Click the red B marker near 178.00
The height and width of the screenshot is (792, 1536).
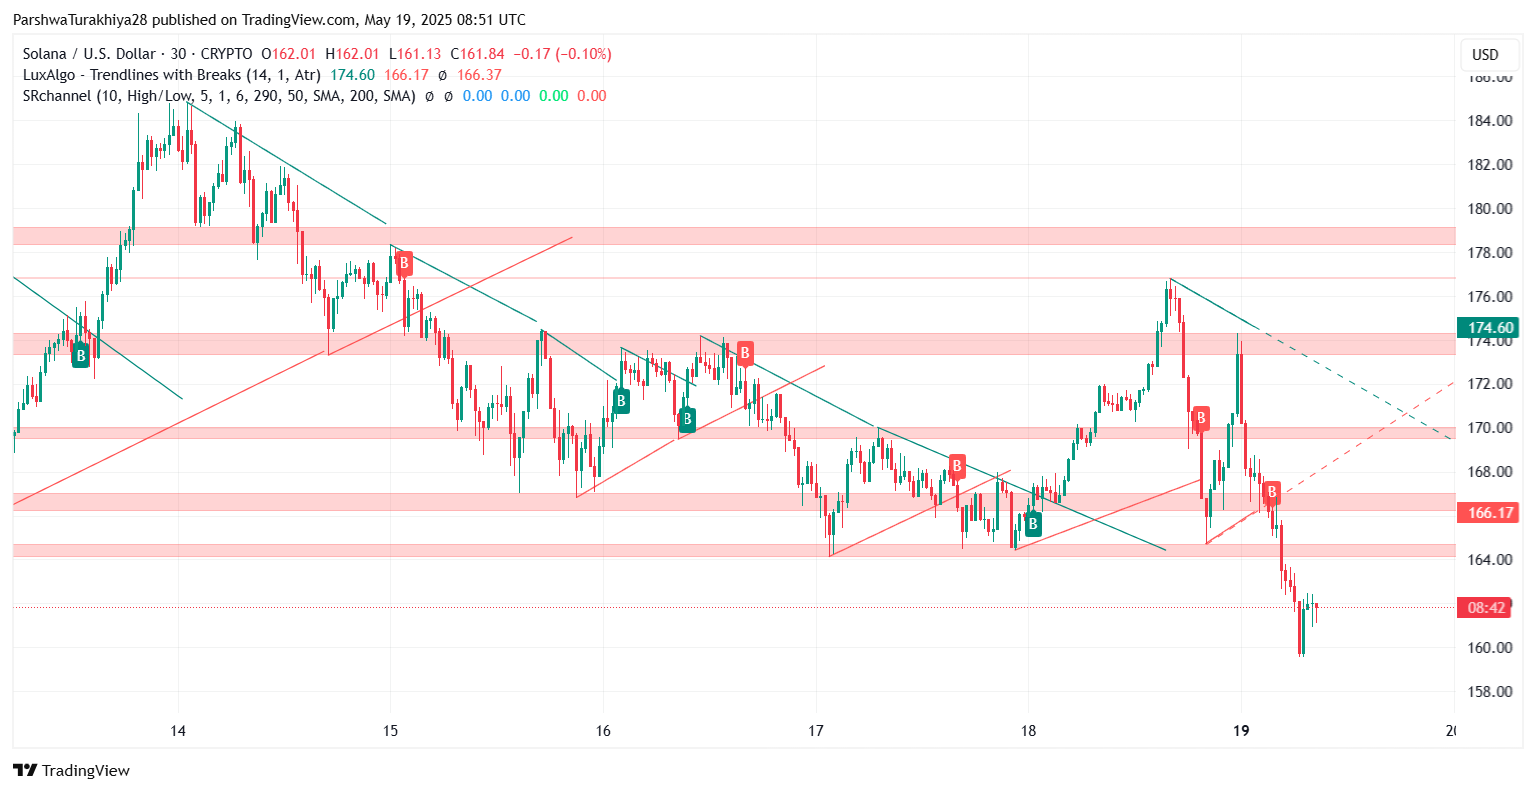(x=404, y=264)
